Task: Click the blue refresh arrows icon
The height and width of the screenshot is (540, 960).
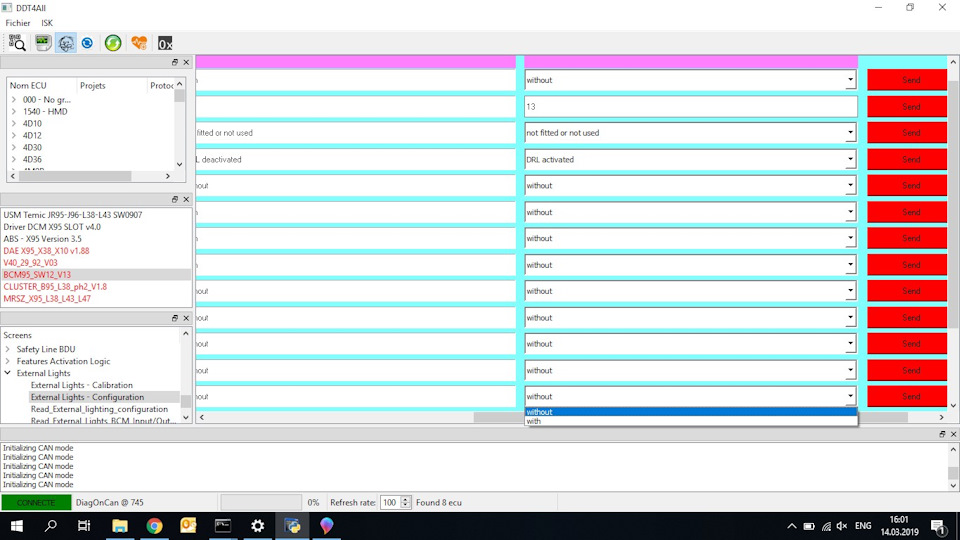Action: point(88,42)
